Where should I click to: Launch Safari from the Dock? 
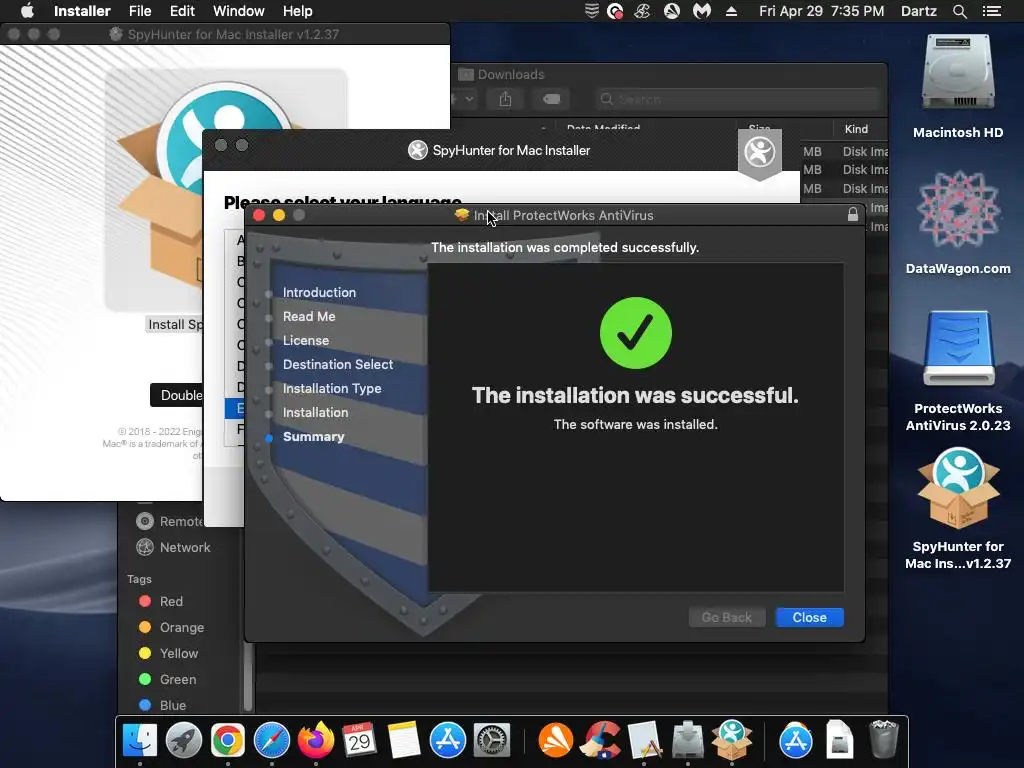[272, 741]
